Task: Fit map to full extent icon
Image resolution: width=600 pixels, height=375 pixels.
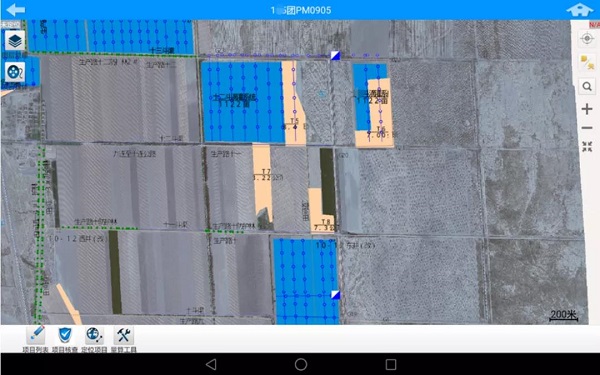Action: (587, 146)
